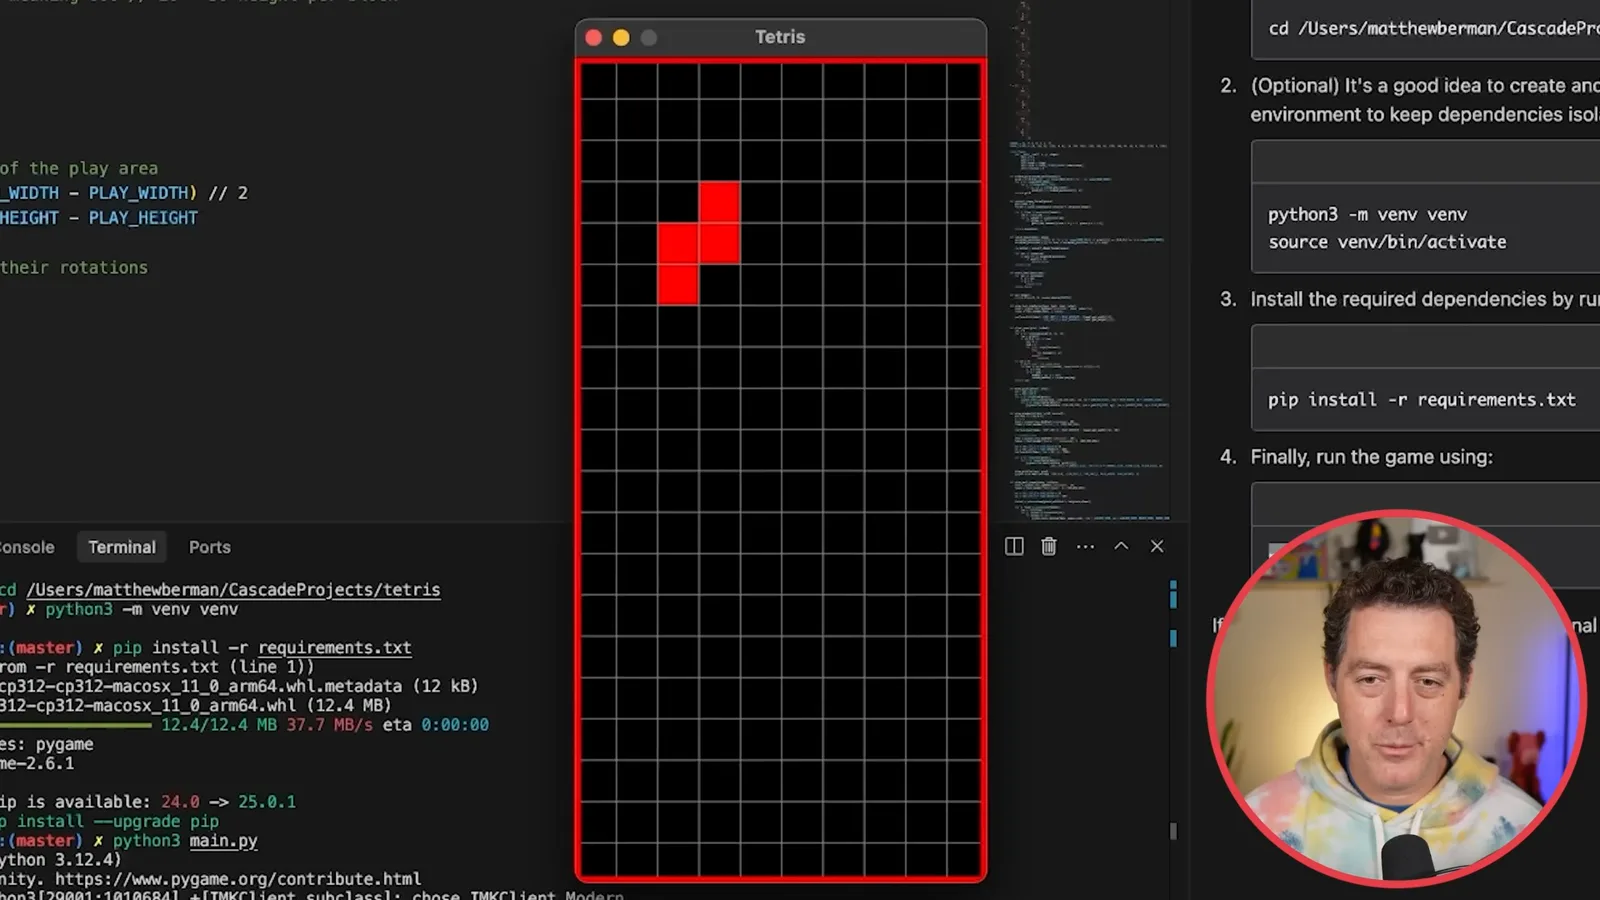Click the pip download progress bar in terminal
Screen dimensions: 1600x900
(76, 725)
